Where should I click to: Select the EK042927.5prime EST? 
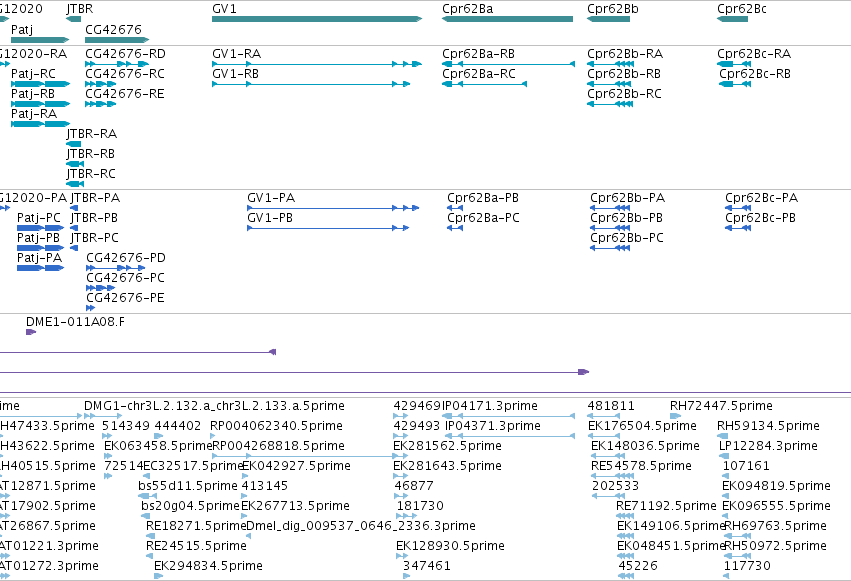[x=247, y=476]
